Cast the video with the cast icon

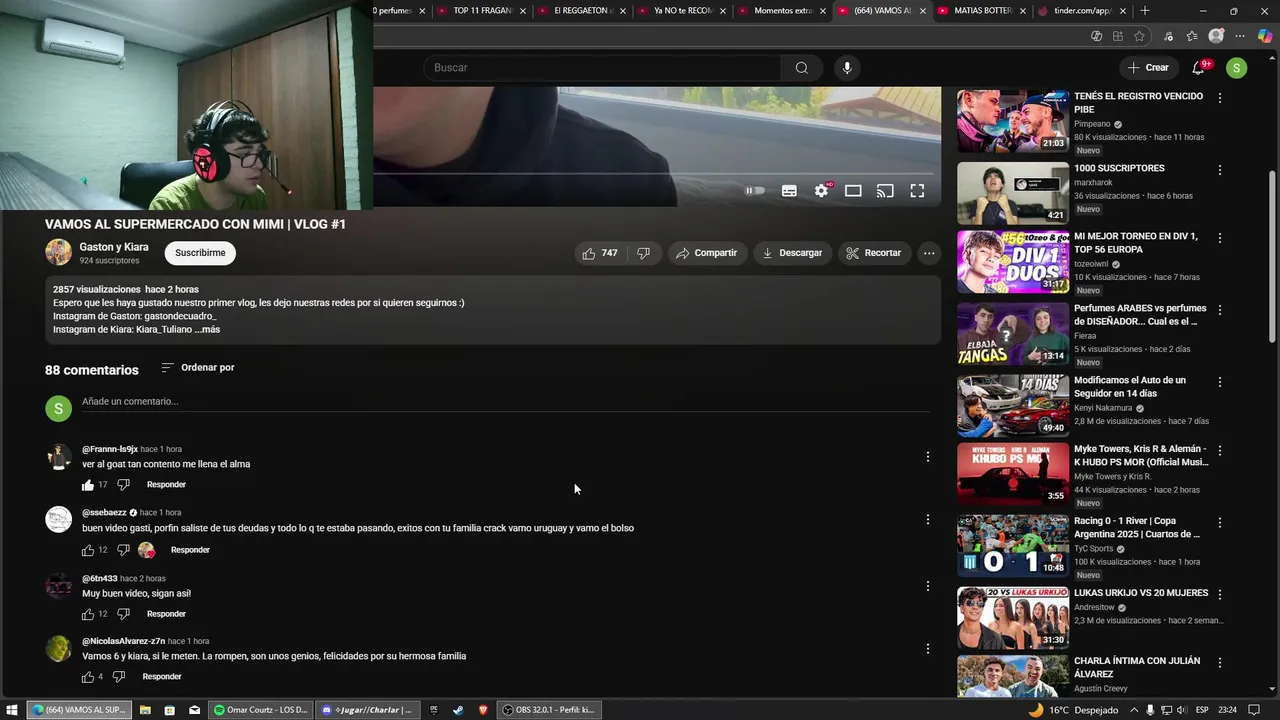[x=885, y=191]
